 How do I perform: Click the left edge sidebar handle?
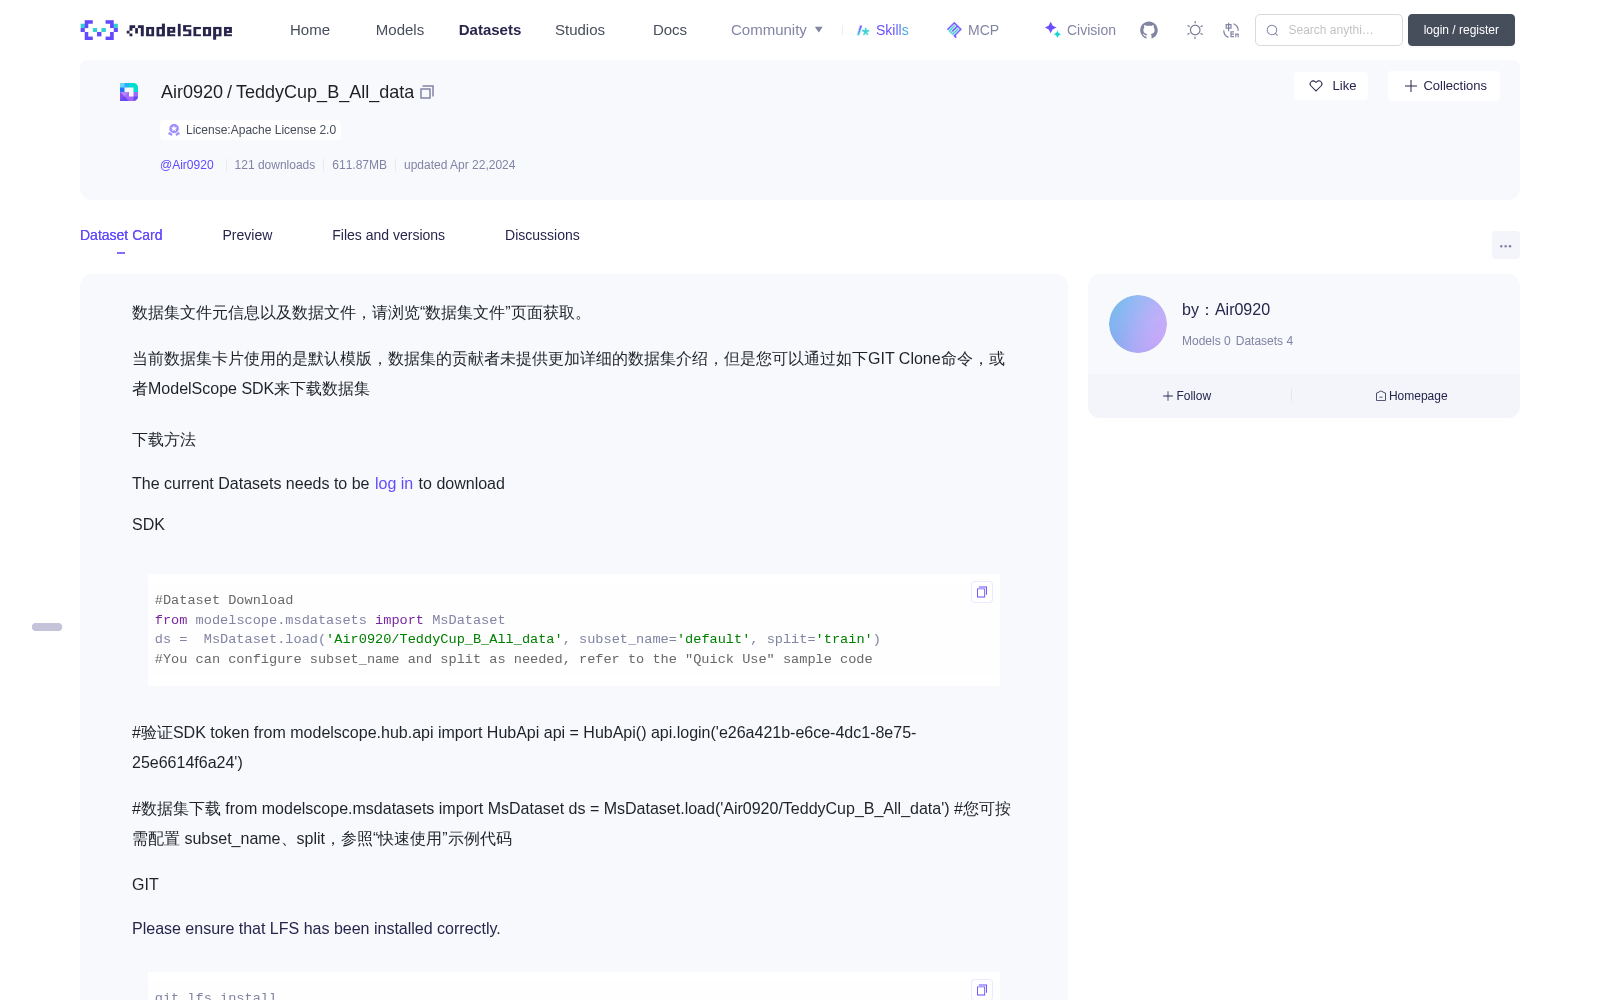(x=47, y=627)
